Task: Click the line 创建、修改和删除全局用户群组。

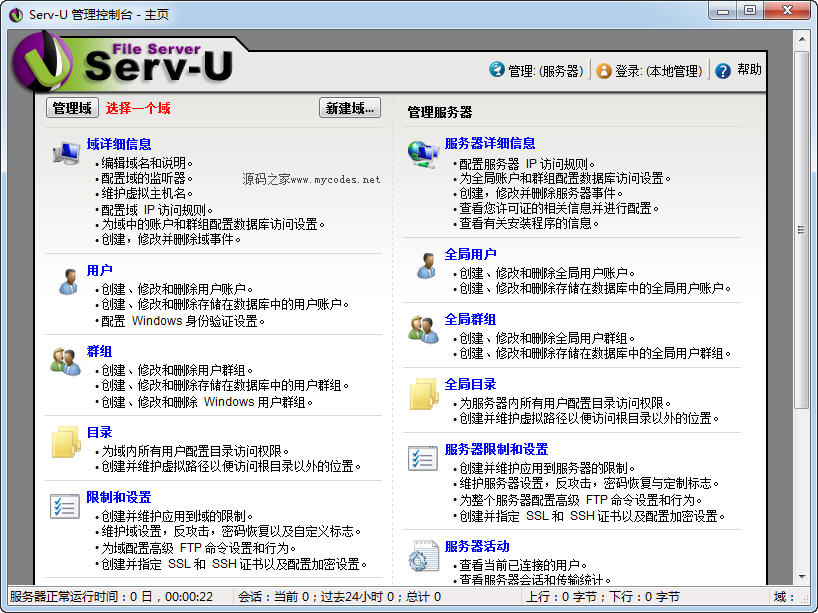Action: click(547, 339)
